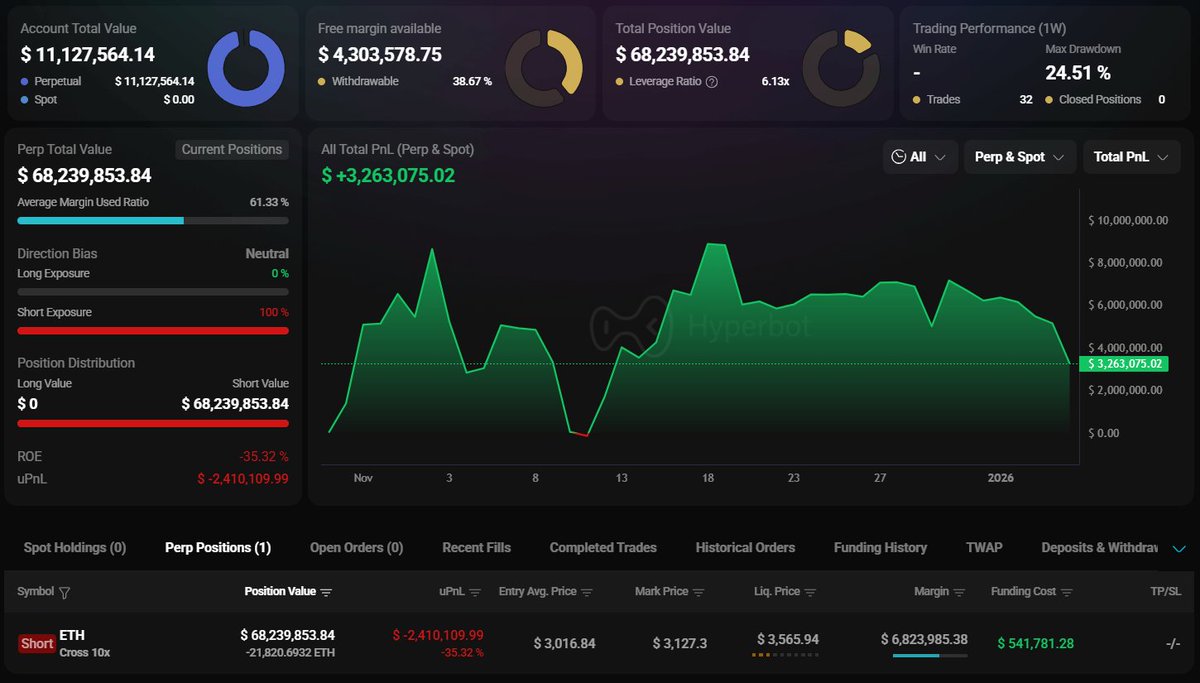
Task: Expand the tabs overflow chevron at right
Action: pos(1178,548)
